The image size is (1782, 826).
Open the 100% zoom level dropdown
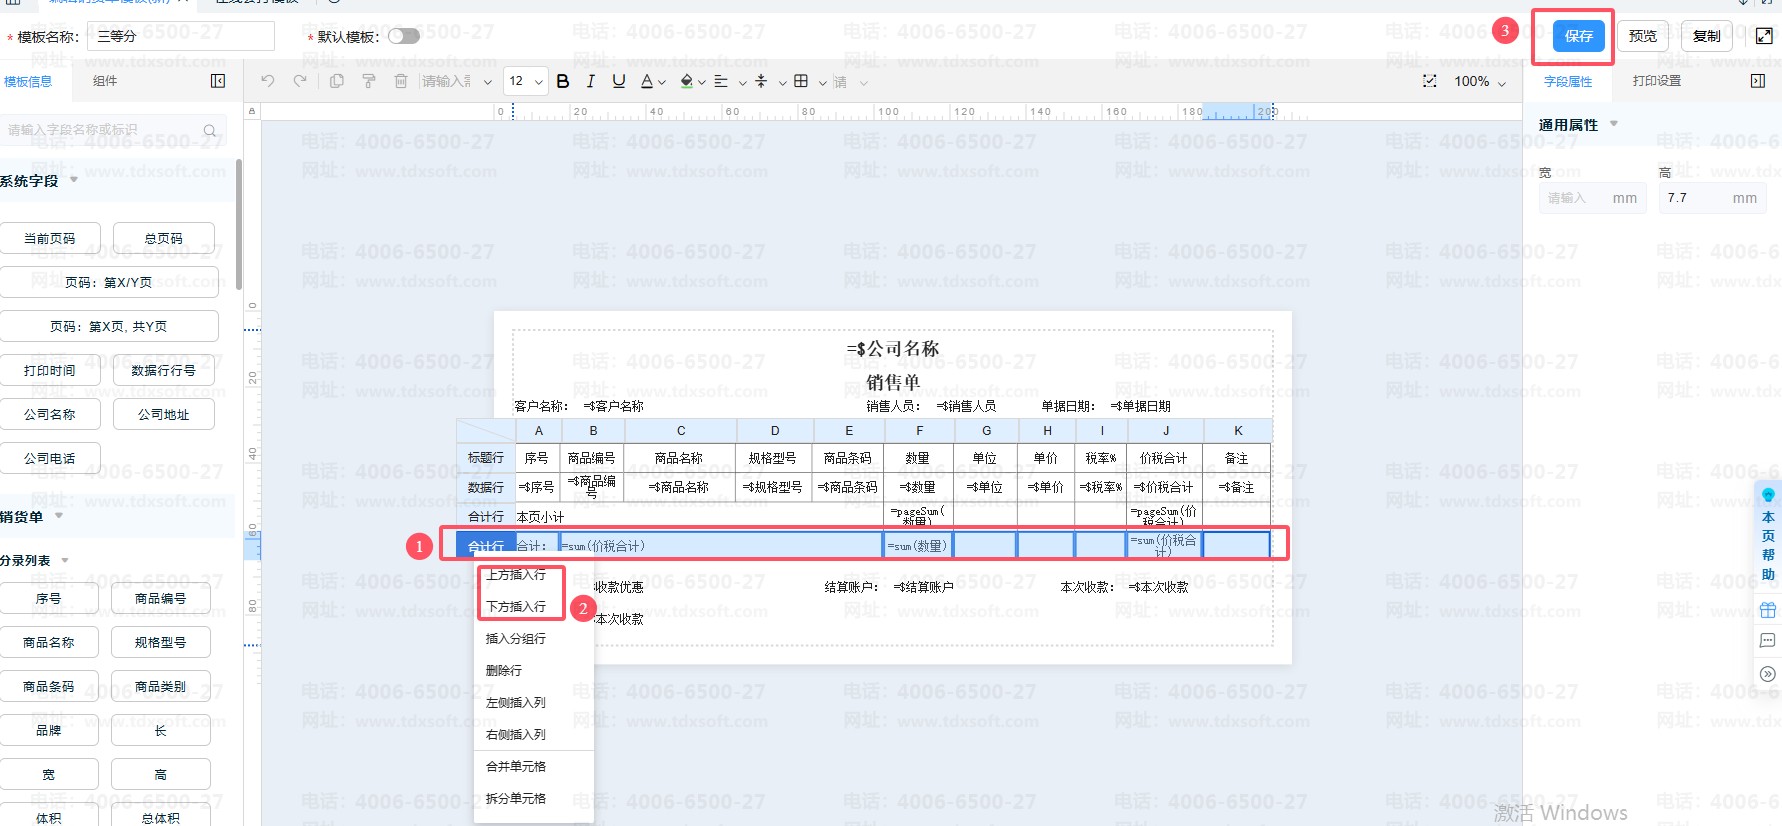(1480, 81)
